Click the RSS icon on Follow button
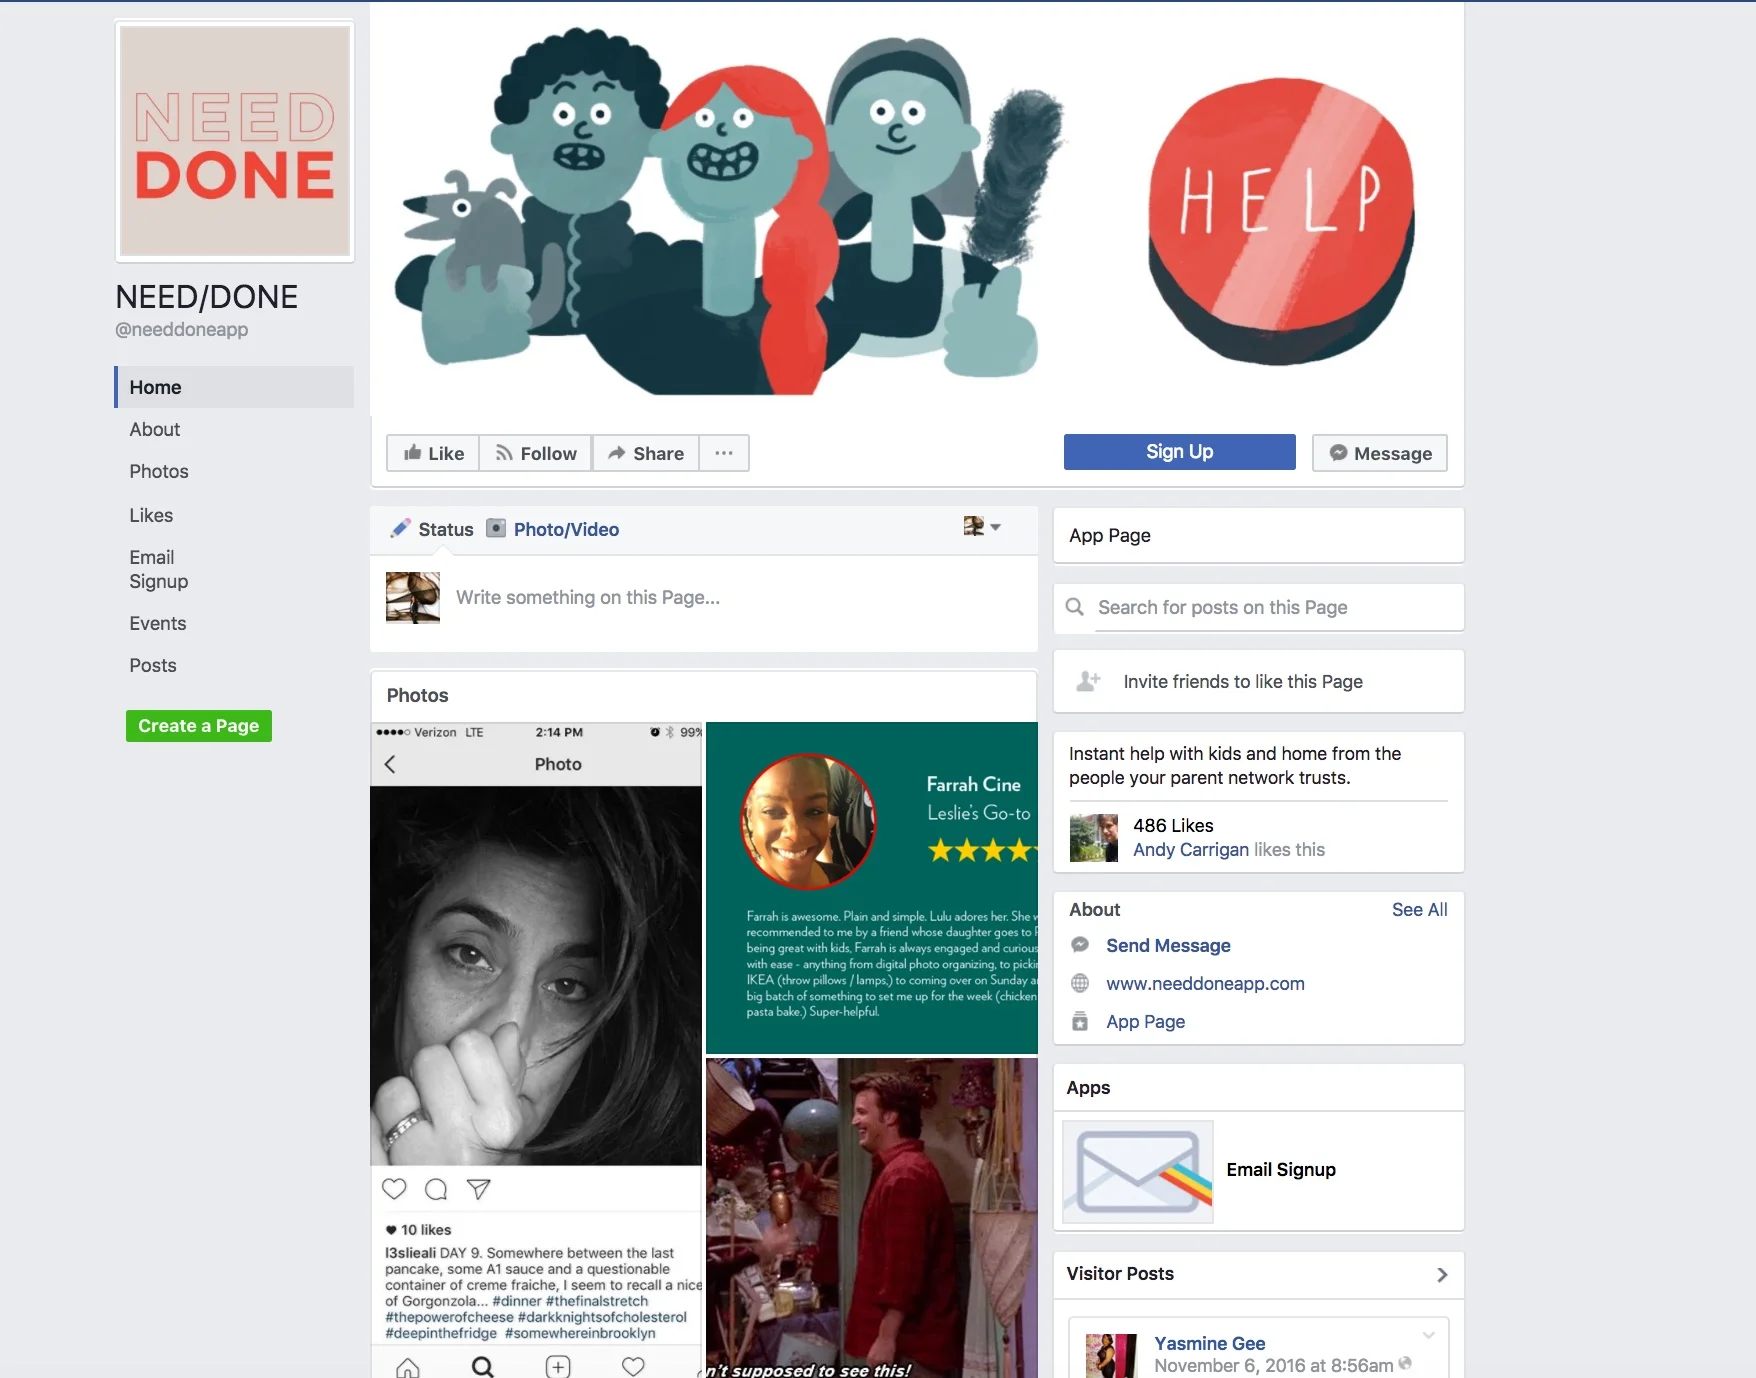The width and height of the screenshot is (1756, 1378). pos(504,453)
